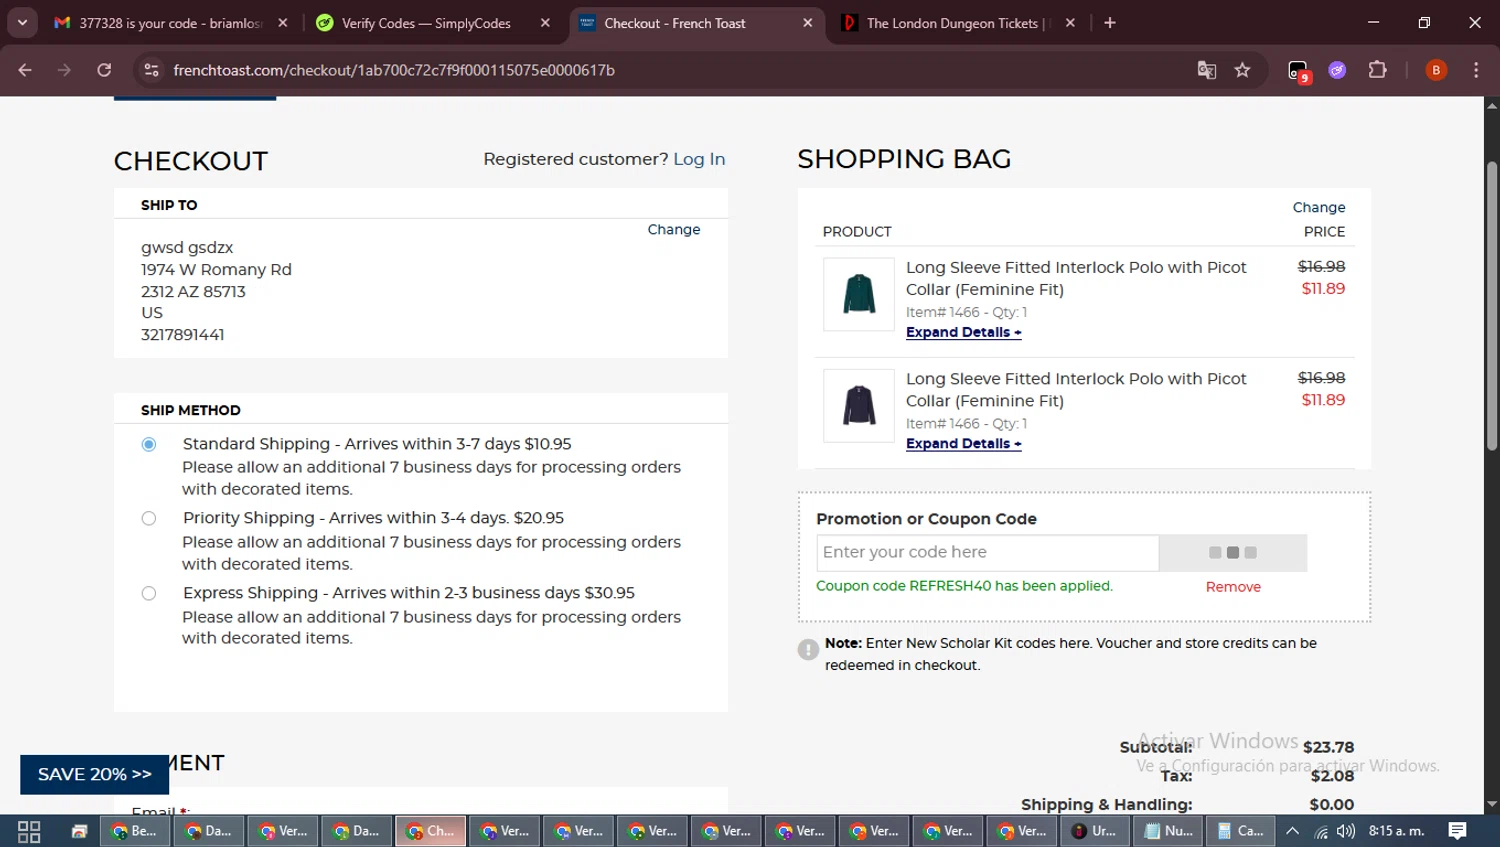The height and width of the screenshot is (847, 1500).
Task: Open the tab search dropdown arrow
Action: pyautogui.click(x=22, y=22)
